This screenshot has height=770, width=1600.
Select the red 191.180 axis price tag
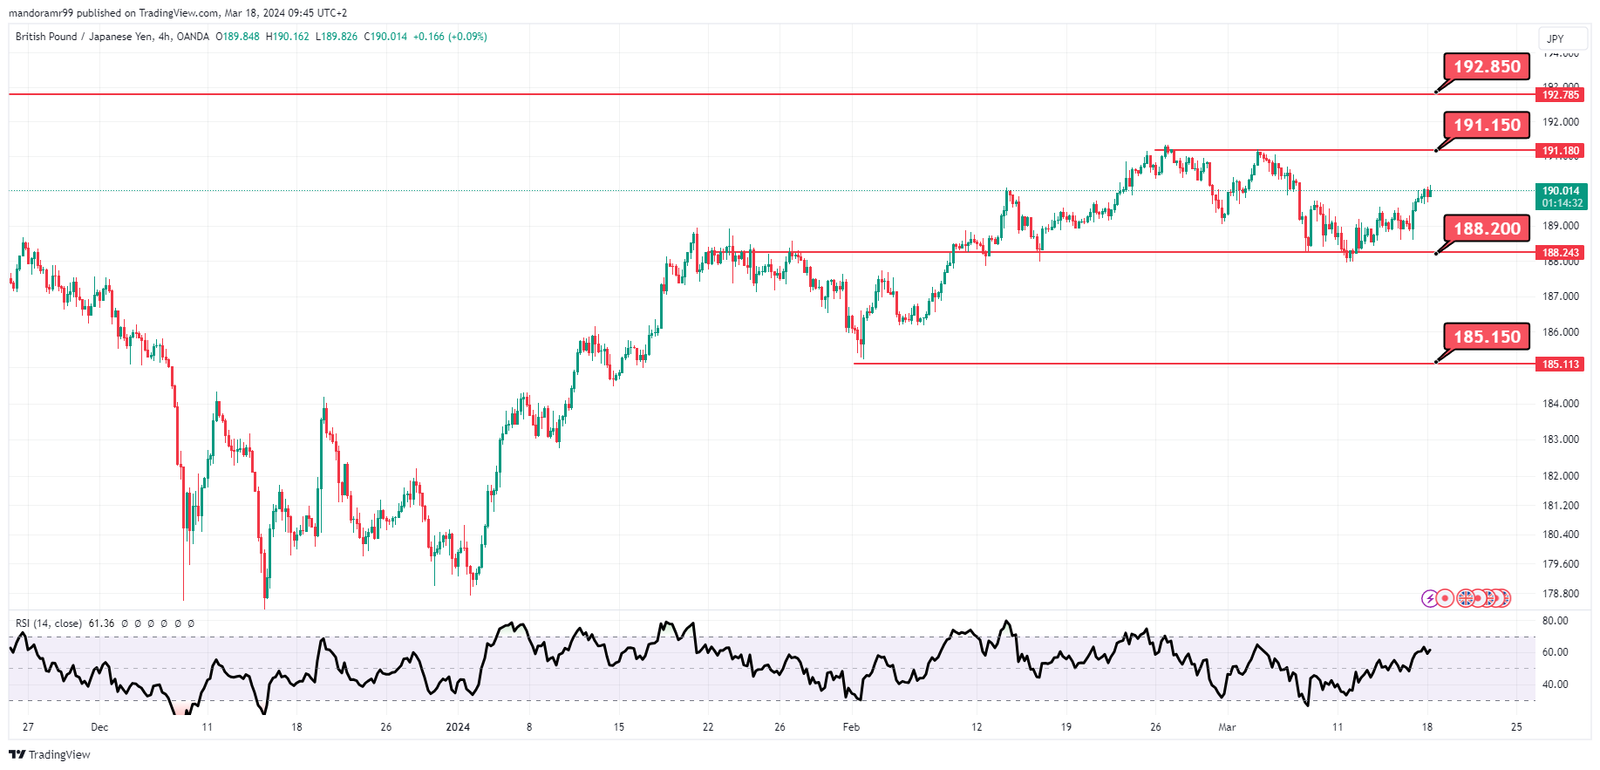[1560, 151]
